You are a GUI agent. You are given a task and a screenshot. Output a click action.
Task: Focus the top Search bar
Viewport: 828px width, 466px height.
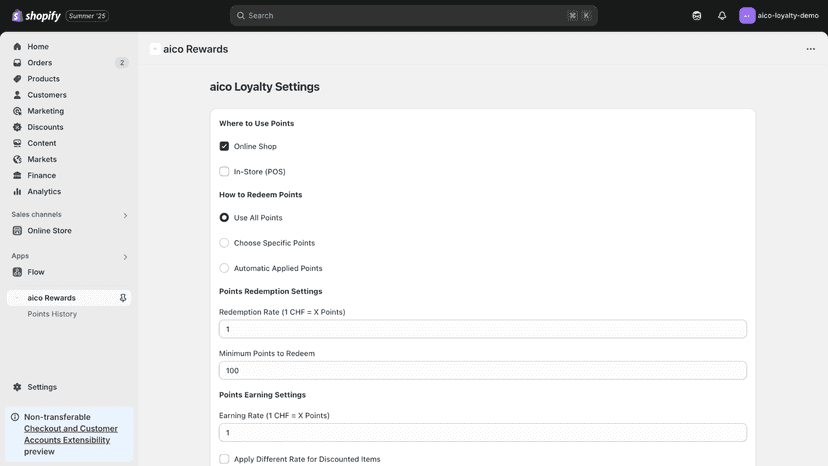pyautogui.click(x=413, y=16)
